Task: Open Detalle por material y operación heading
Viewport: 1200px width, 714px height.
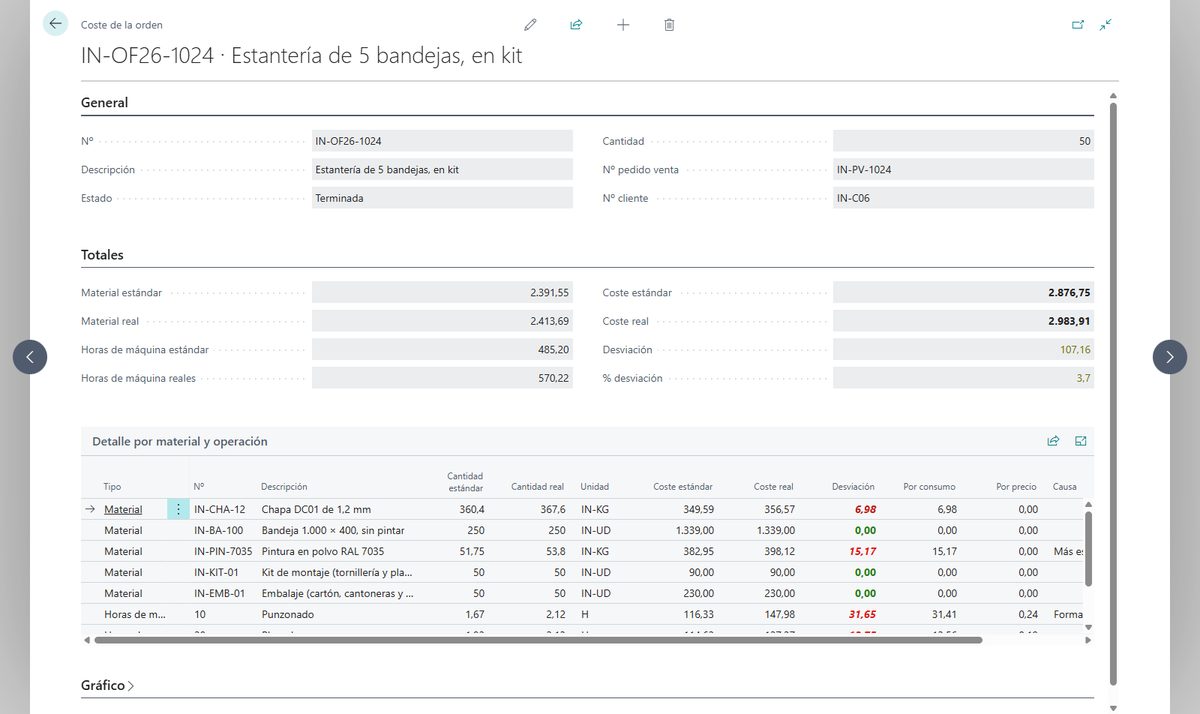Action: click(180, 441)
